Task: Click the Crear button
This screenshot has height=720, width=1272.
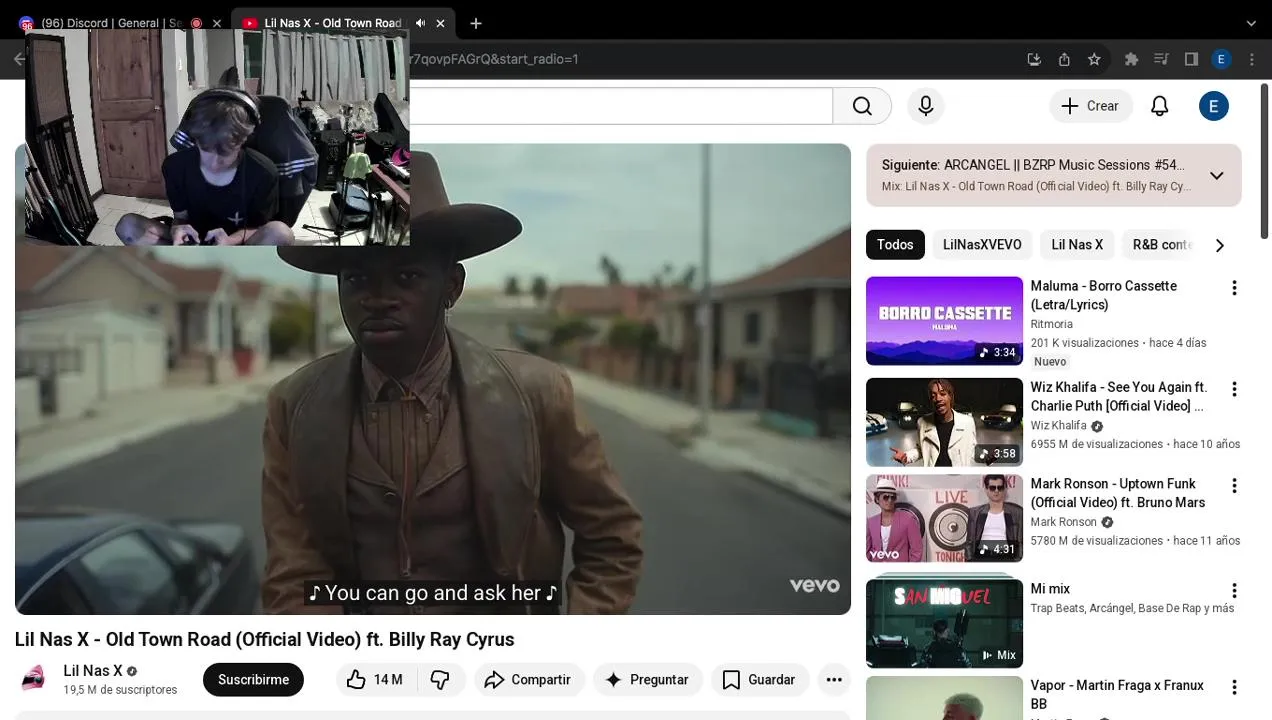Action: 1090,106
